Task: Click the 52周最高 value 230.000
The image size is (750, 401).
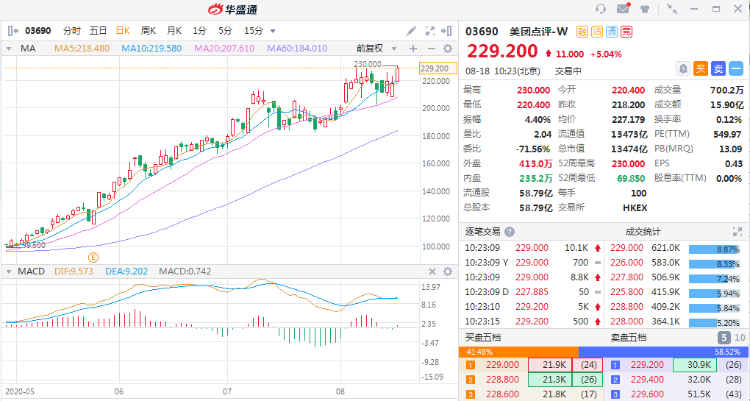Action: click(x=628, y=164)
